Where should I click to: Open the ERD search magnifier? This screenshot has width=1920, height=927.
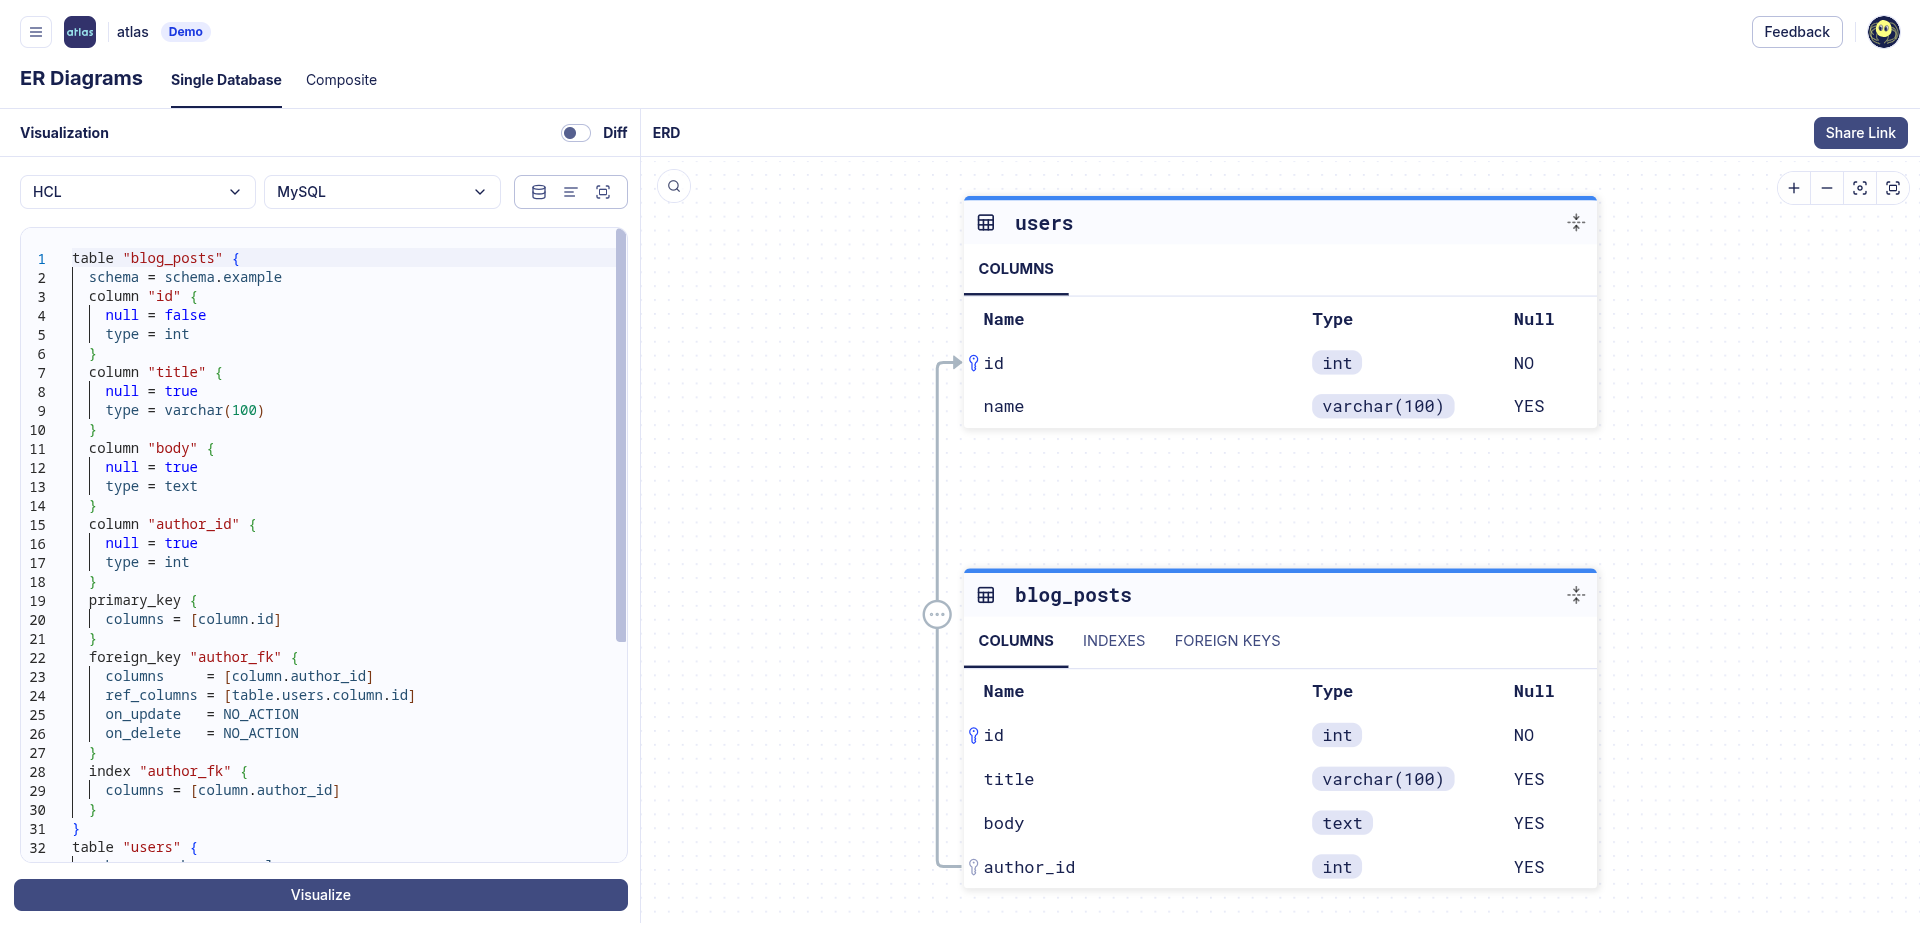674,186
